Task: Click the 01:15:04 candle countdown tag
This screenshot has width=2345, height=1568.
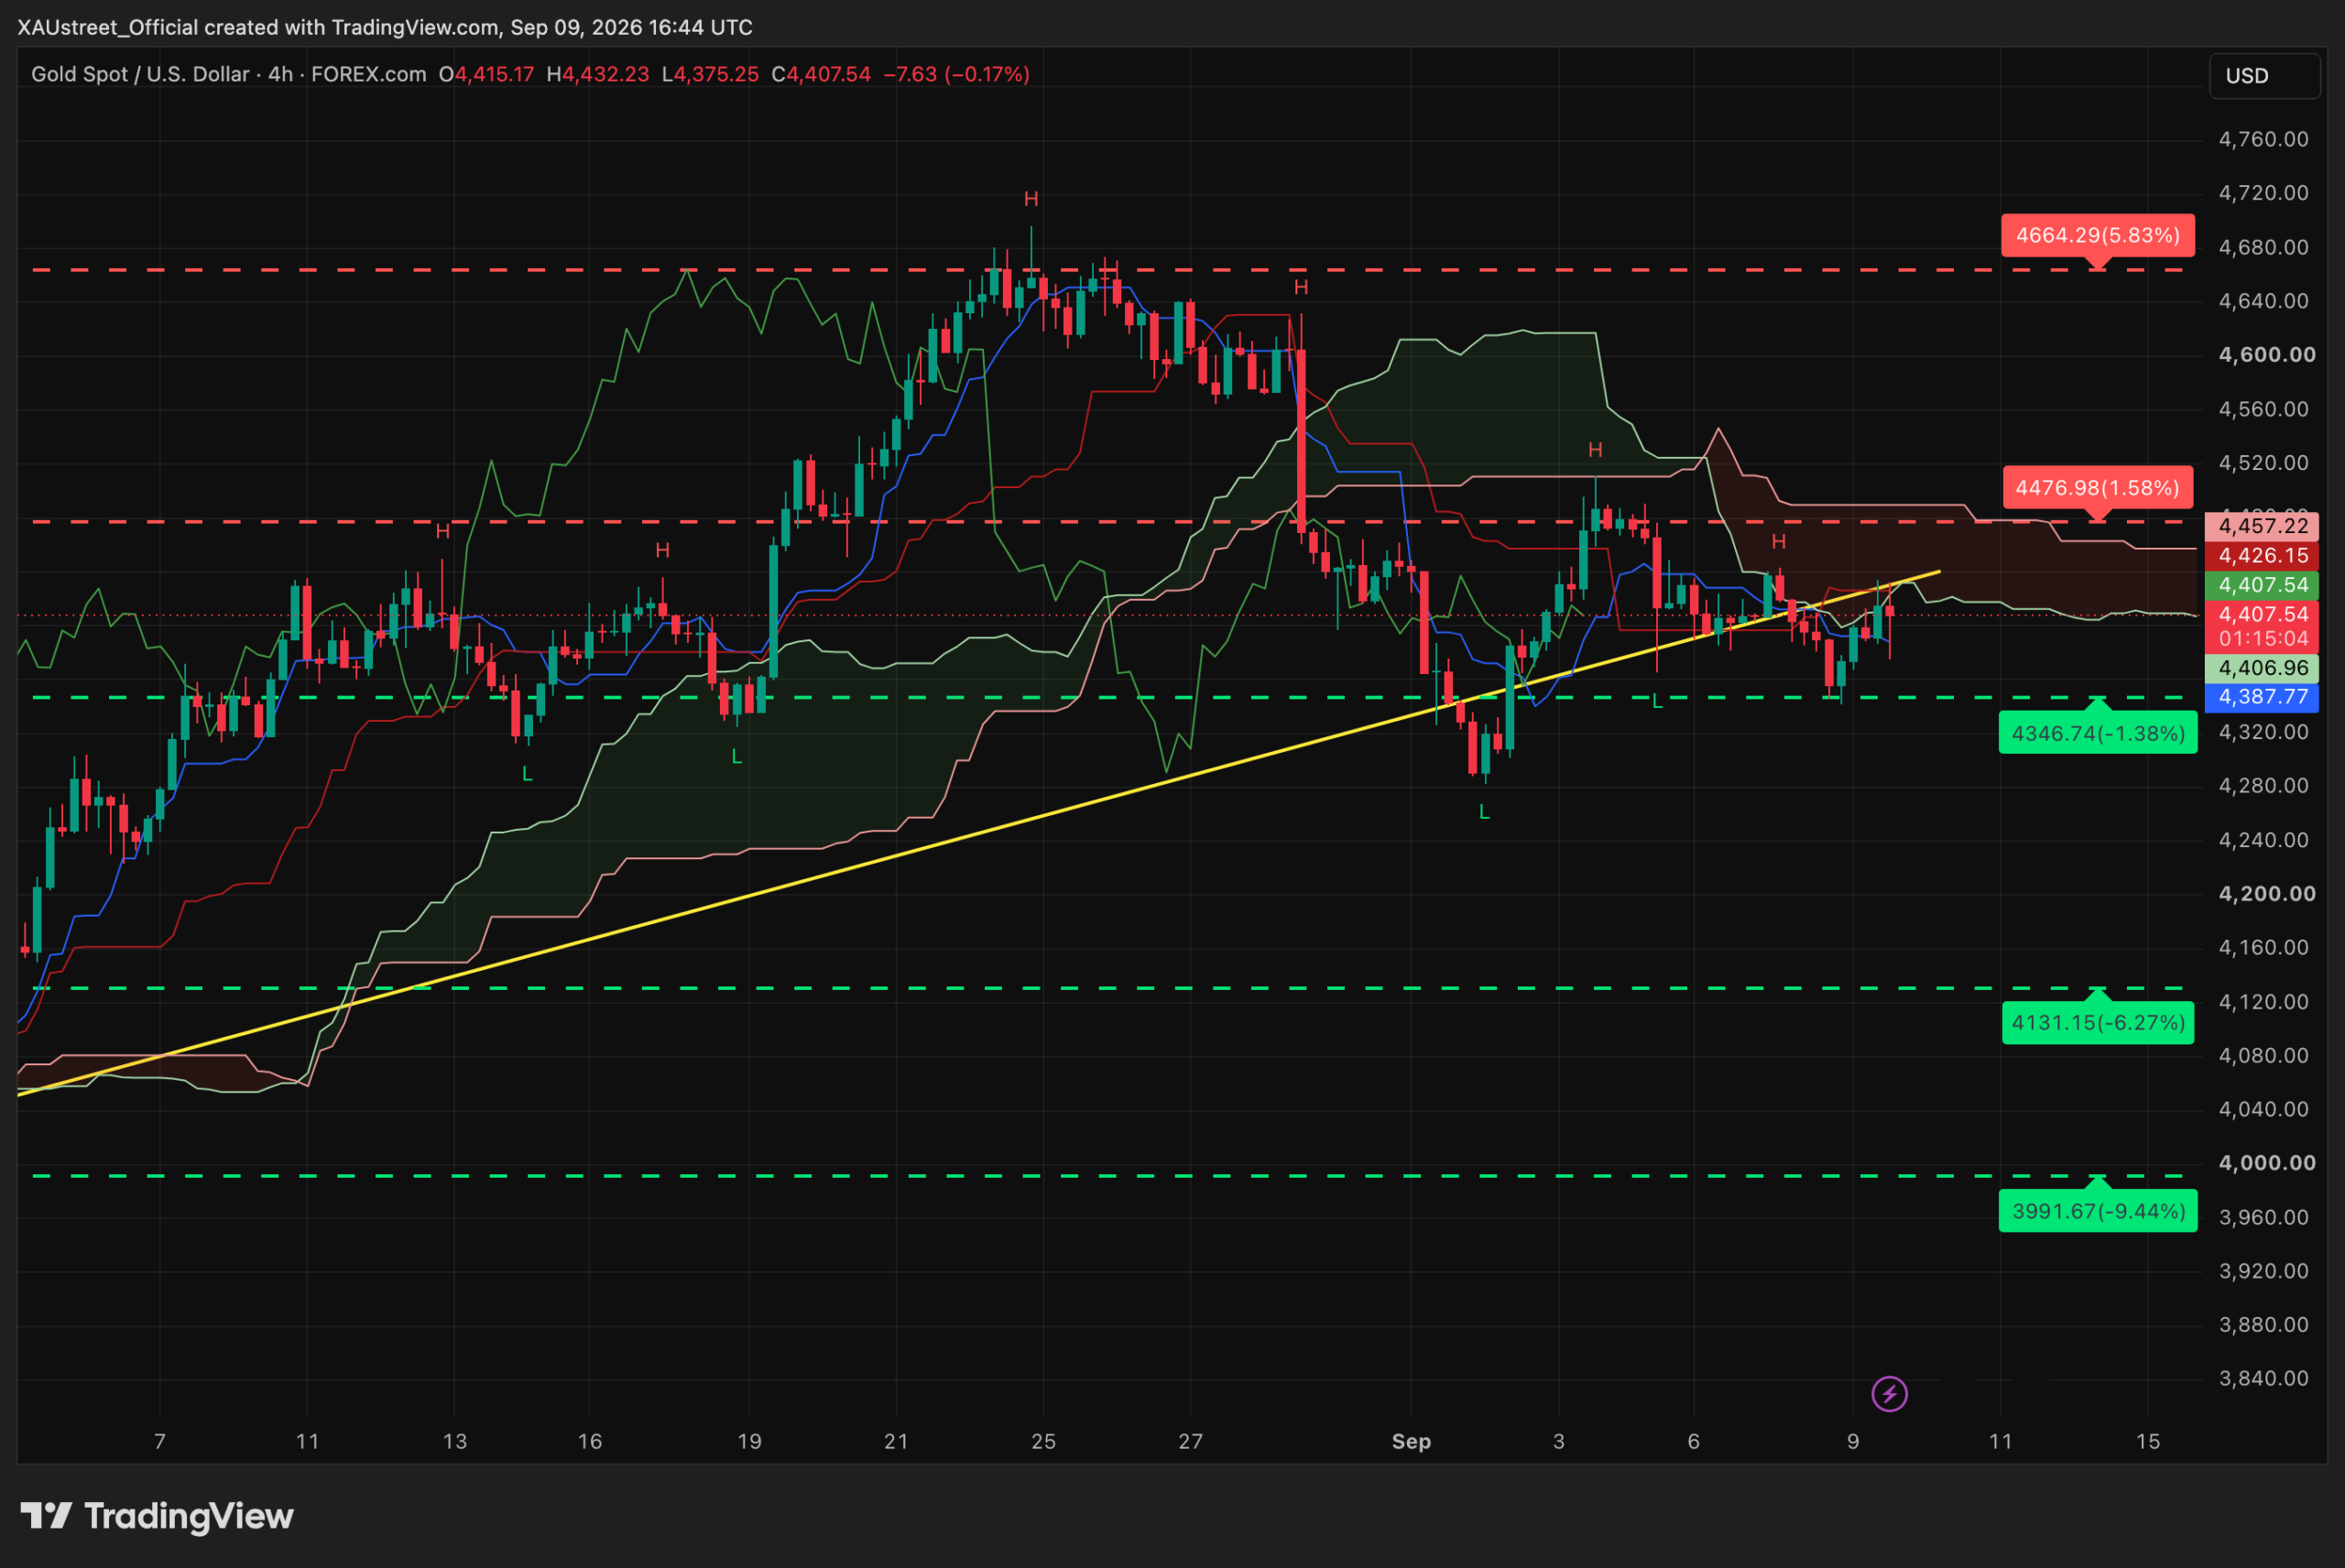Action: [x=2262, y=639]
